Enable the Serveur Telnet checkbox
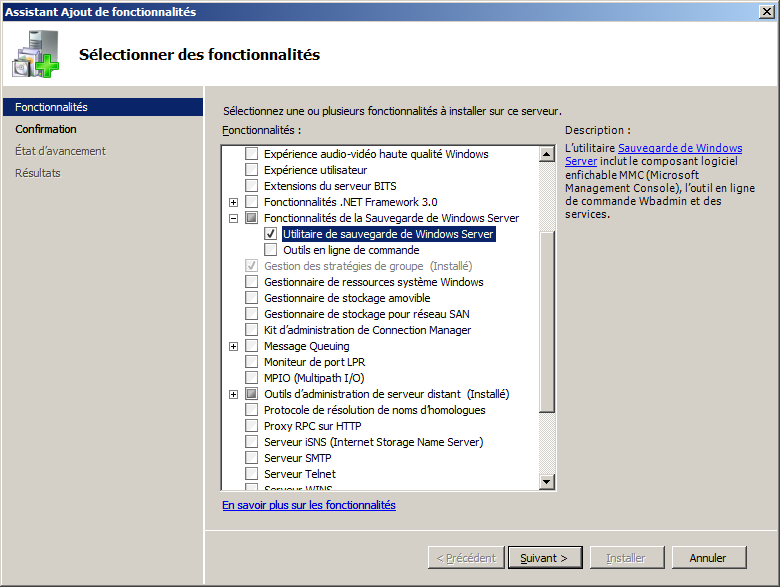 pyautogui.click(x=251, y=474)
